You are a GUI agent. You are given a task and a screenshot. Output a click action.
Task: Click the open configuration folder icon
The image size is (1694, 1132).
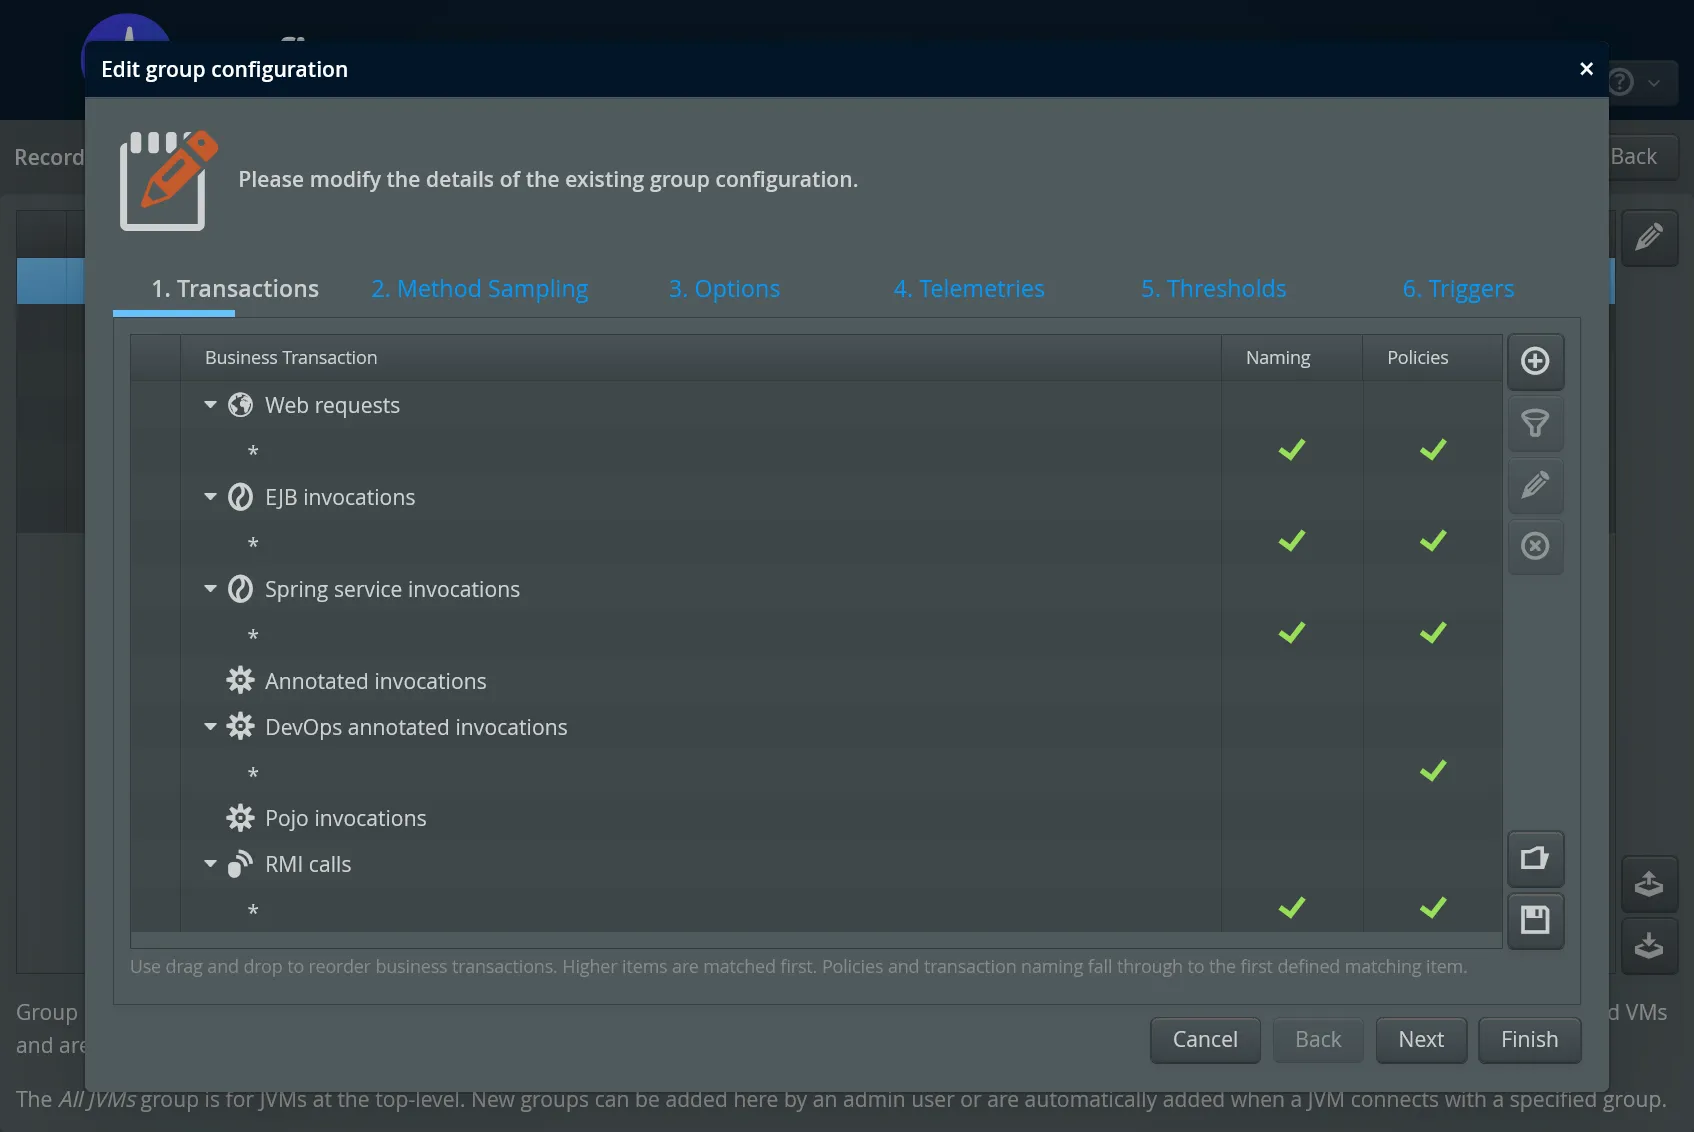(x=1536, y=858)
